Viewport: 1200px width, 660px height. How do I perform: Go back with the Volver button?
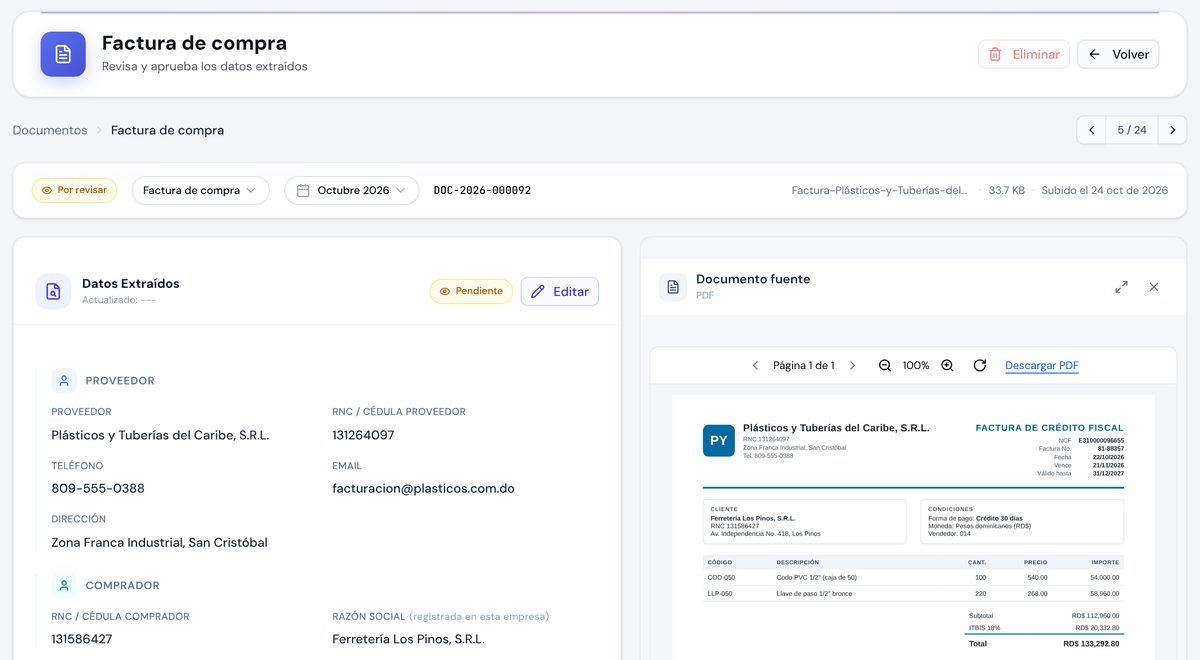1118,54
